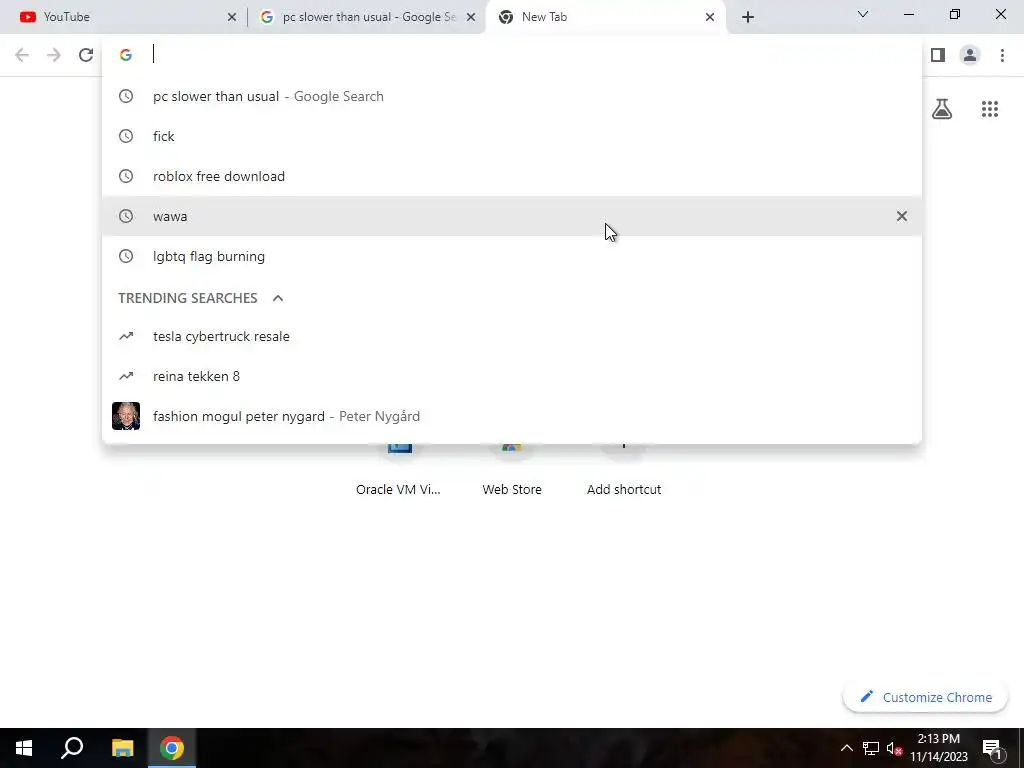1024x768 pixels.
Task: Open the notification center icon
Action: (x=992, y=748)
